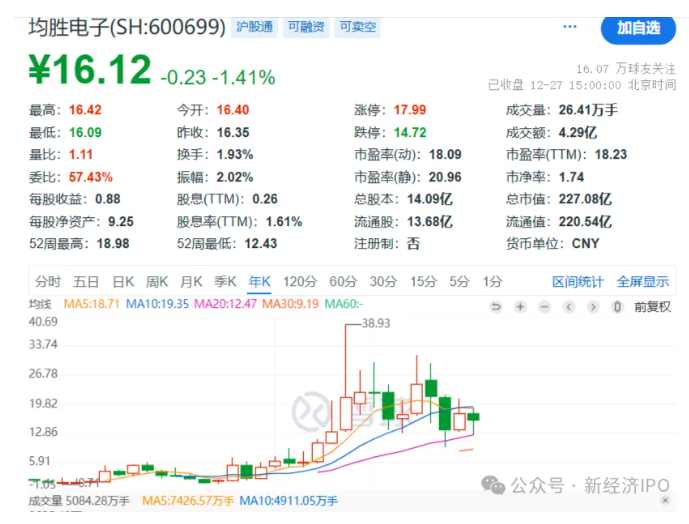The width and height of the screenshot is (689, 524).
Task: Click the 总市值 value 227.08亿
Action: [585, 199]
